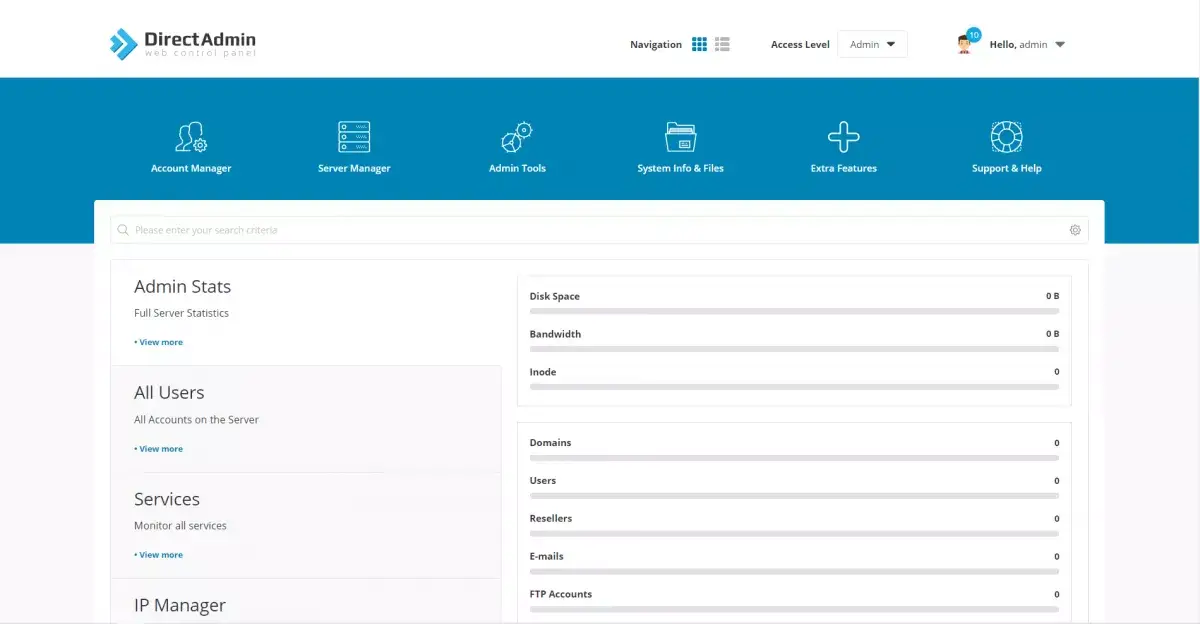
Task: Open the Account Manager icon
Action: tap(191, 136)
